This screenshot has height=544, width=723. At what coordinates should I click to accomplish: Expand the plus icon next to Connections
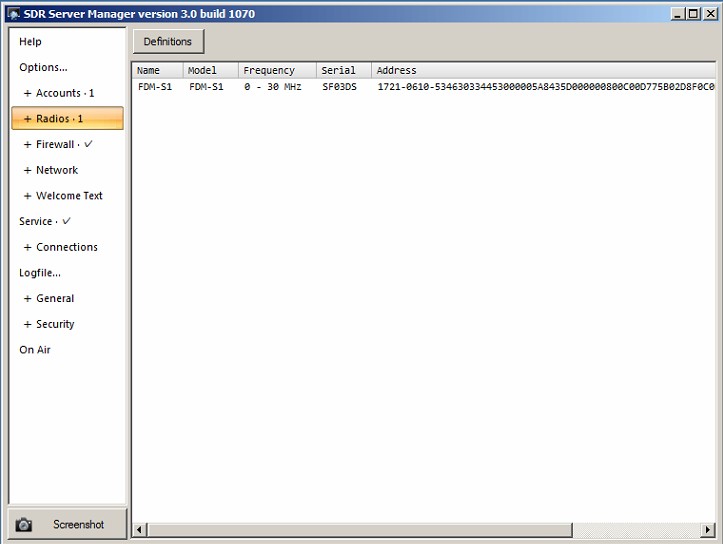tap(28, 248)
